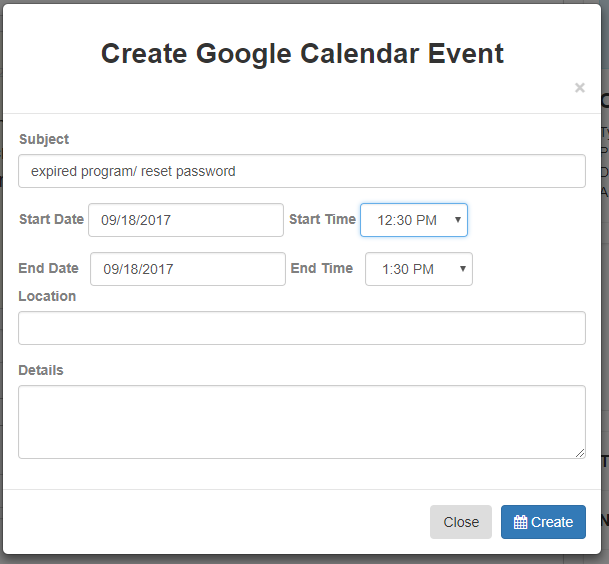Click the Start Date label

tap(51, 219)
